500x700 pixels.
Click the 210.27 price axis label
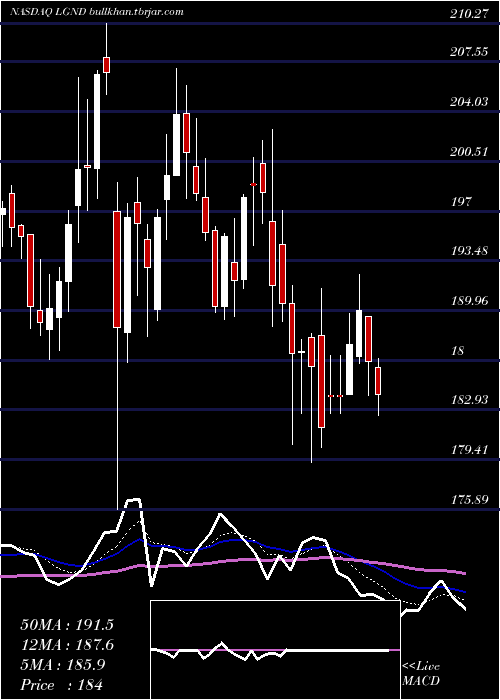(x=468, y=14)
